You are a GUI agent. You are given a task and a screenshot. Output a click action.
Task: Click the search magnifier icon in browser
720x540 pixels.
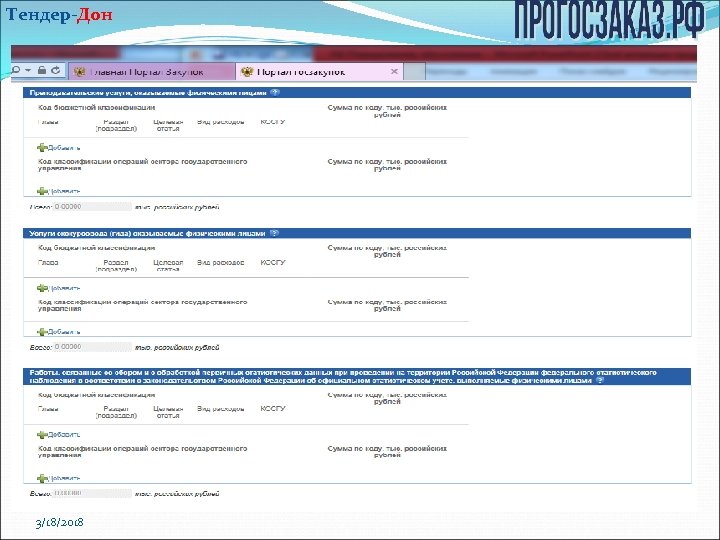(16, 70)
